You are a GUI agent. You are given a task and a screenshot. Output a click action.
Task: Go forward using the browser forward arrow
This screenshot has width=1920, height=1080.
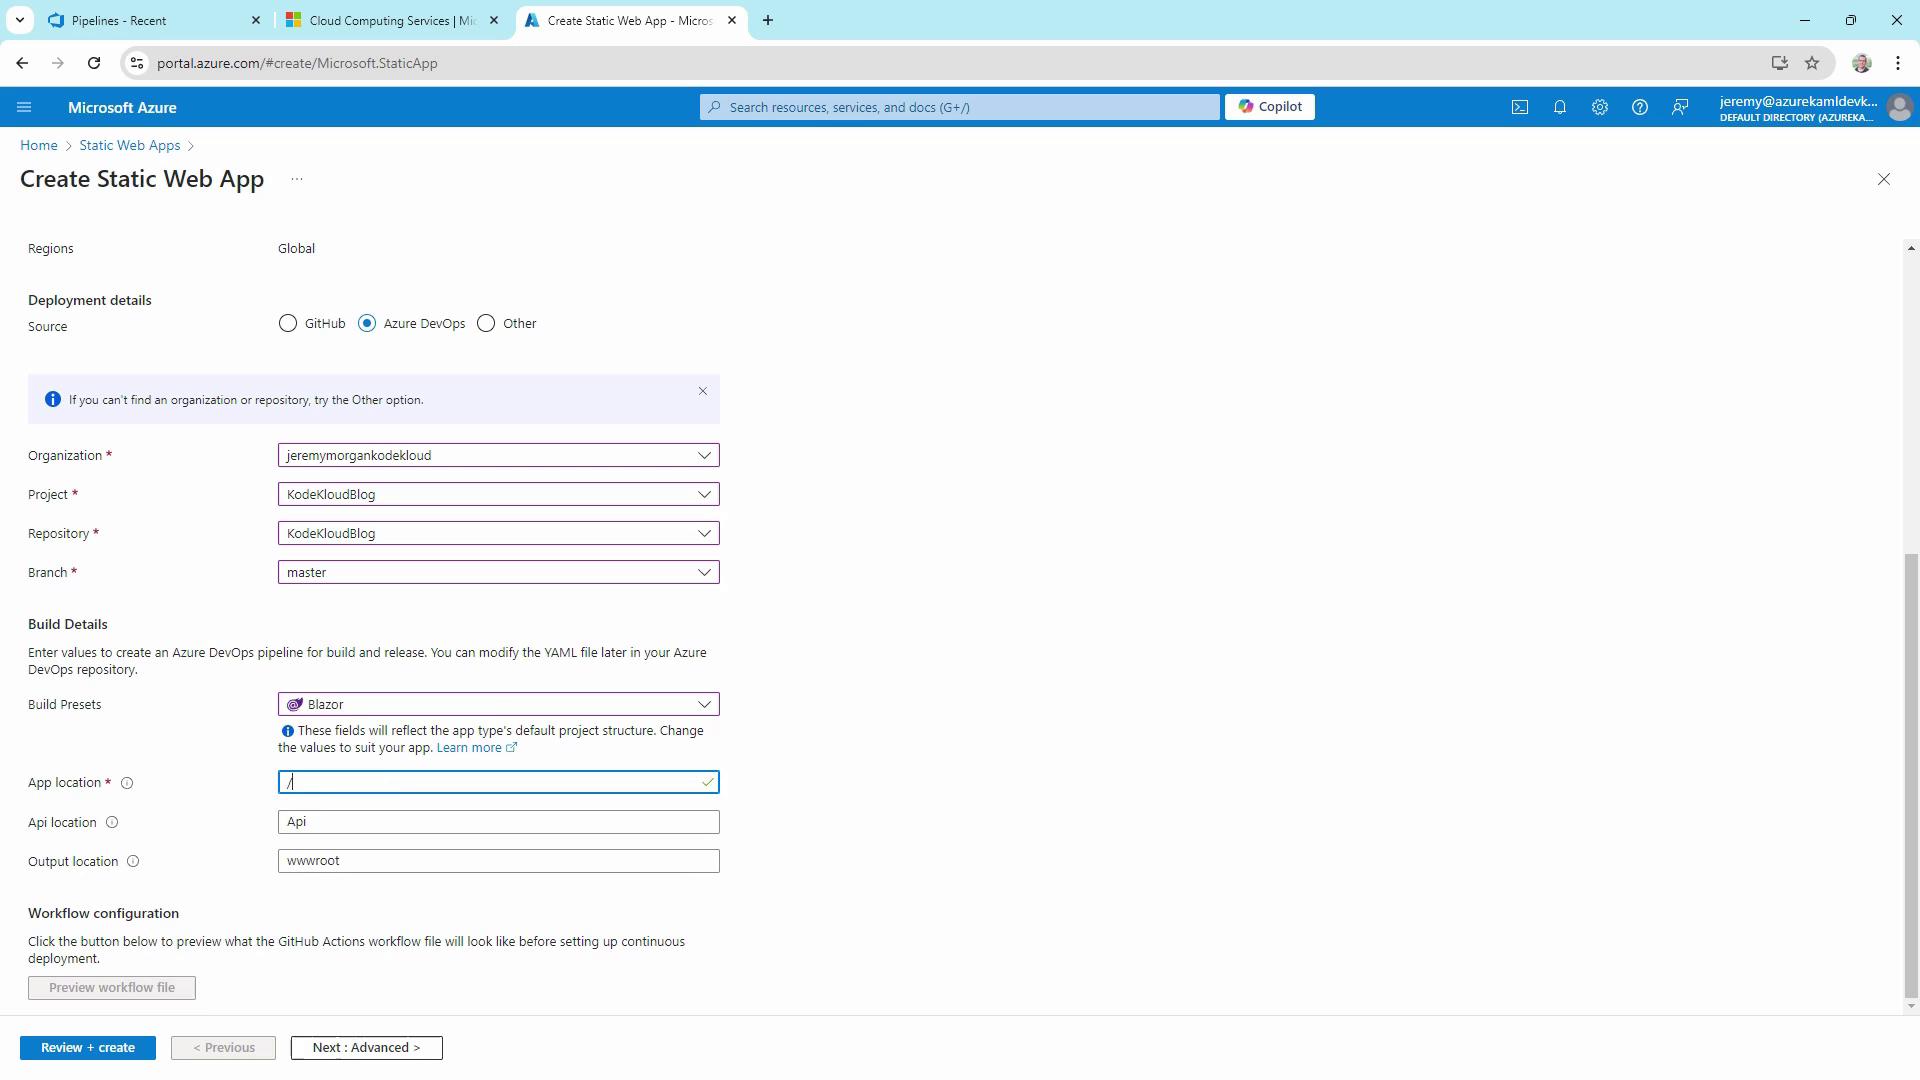click(x=58, y=63)
